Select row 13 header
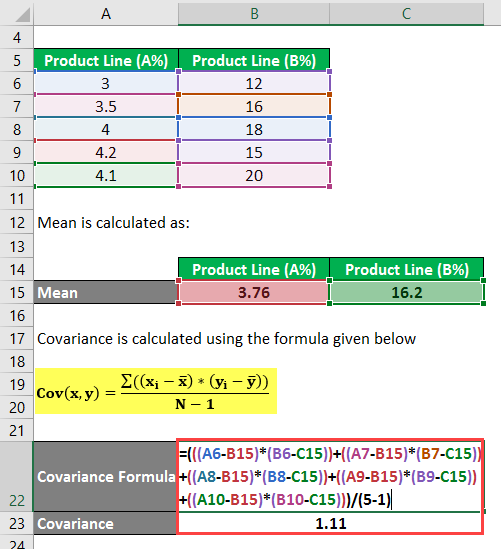Viewport: 501px width, 549px height. click(x=16, y=246)
